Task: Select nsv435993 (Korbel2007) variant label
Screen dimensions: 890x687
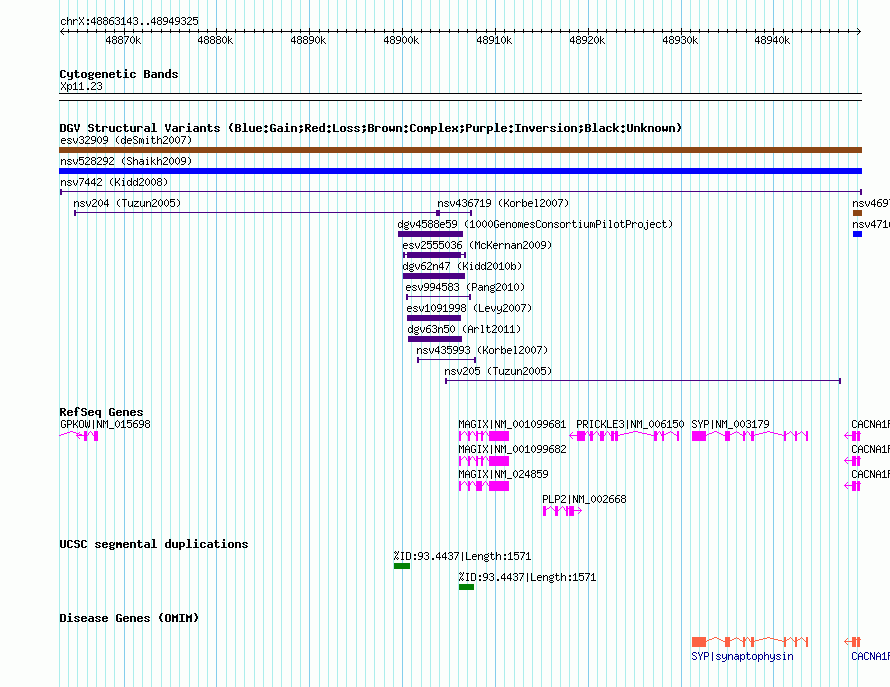Action: pos(482,350)
